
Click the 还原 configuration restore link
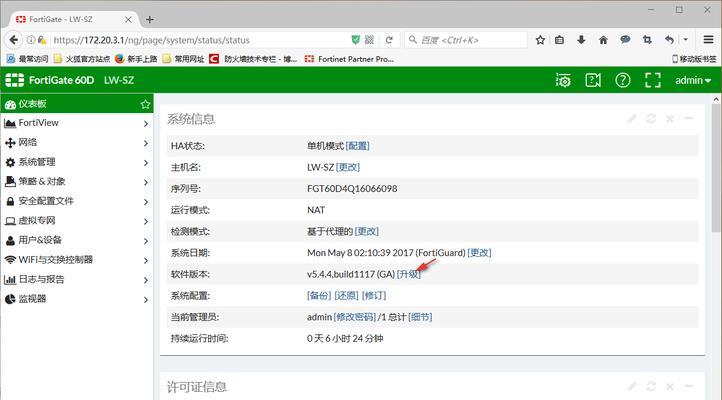coord(346,296)
